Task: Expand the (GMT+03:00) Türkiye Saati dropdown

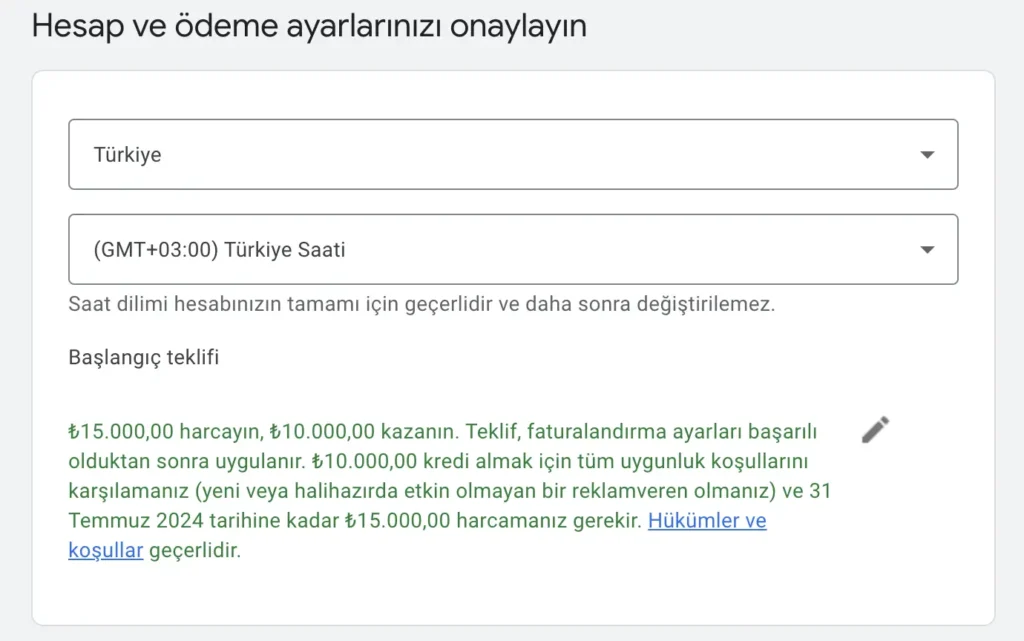Action: 500,249
